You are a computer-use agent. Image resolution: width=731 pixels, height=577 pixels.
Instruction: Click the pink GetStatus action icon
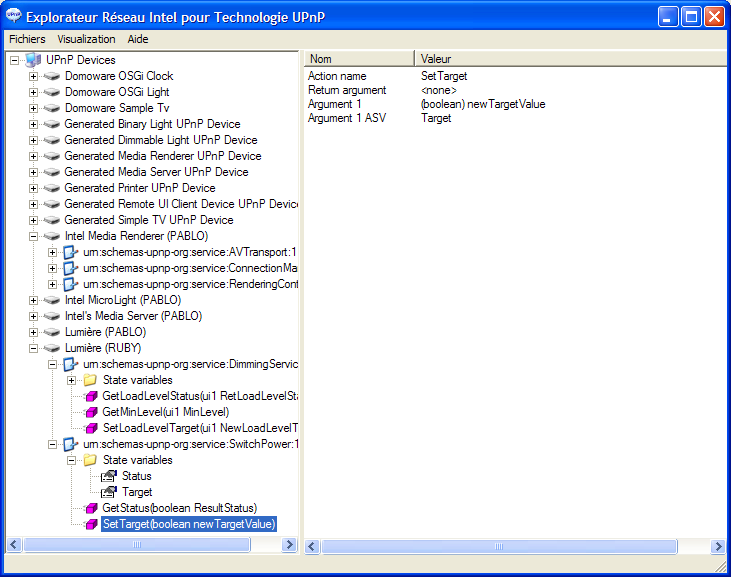coord(91,508)
